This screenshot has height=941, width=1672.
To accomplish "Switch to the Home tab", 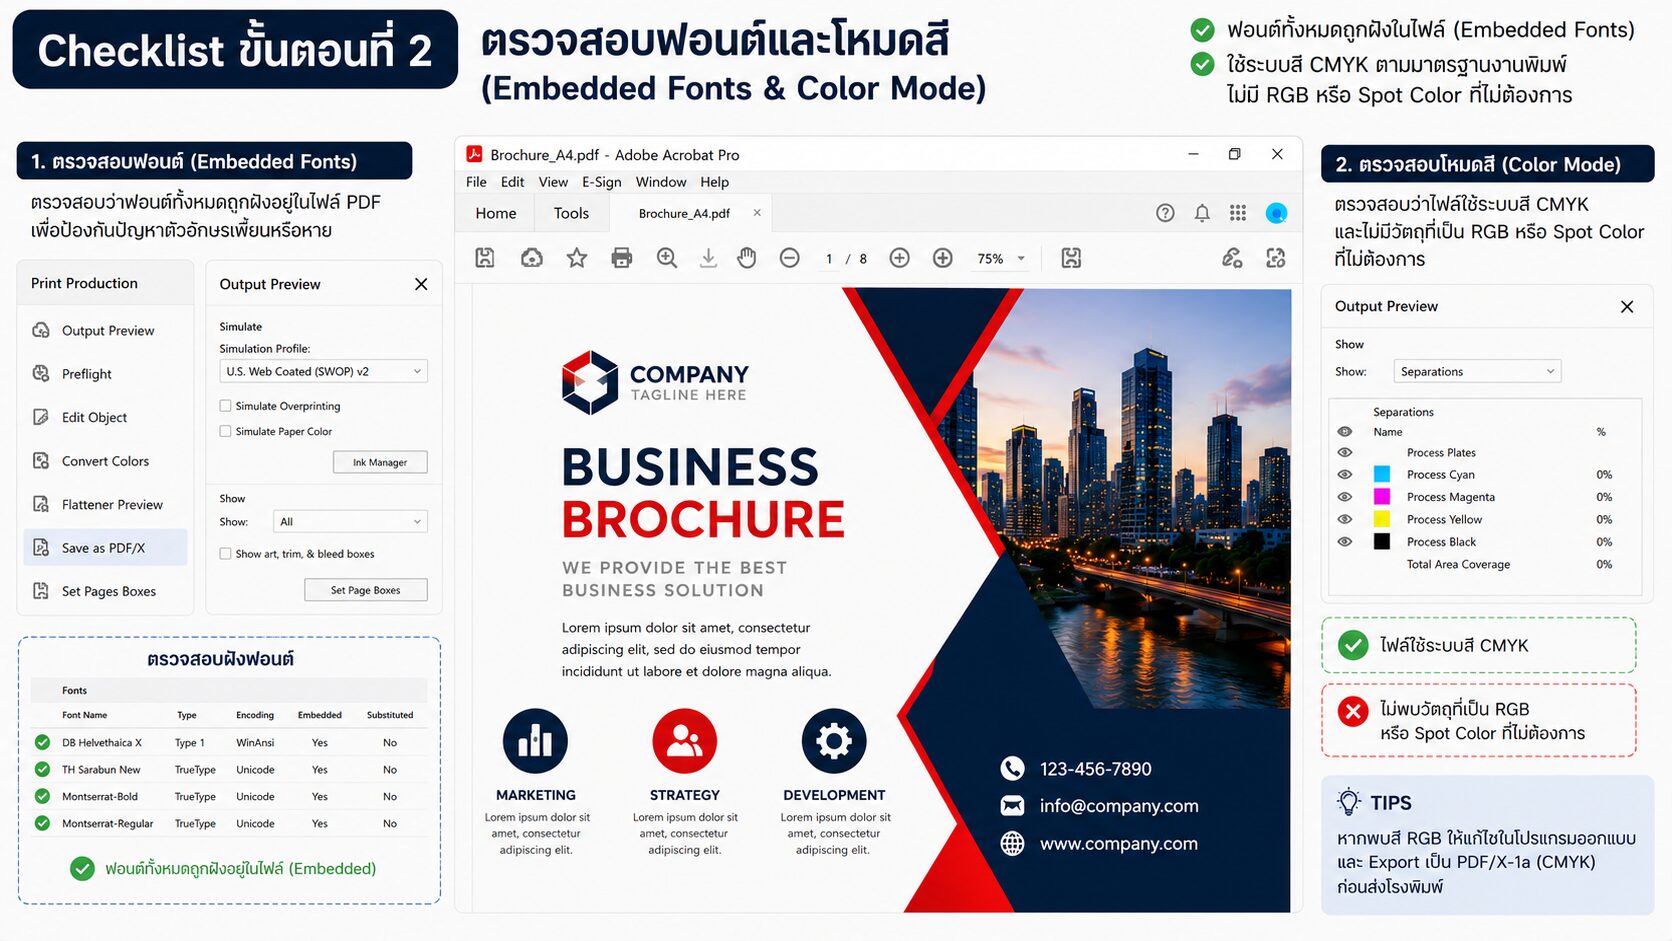I will tap(496, 213).
